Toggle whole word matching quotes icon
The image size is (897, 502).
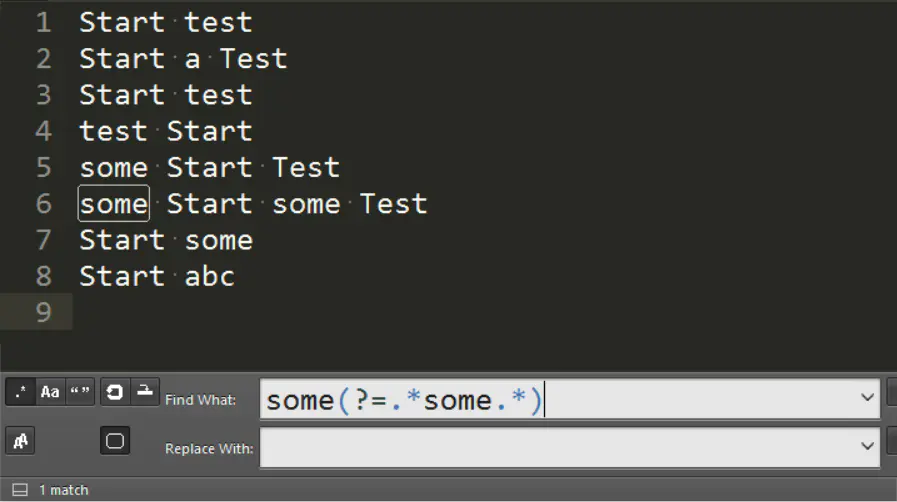tap(80, 392)
